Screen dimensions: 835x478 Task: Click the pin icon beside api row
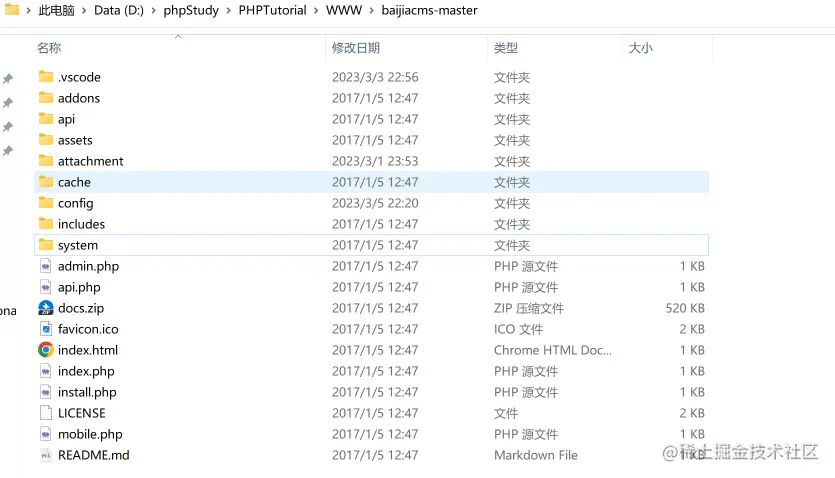coord(7,127)
